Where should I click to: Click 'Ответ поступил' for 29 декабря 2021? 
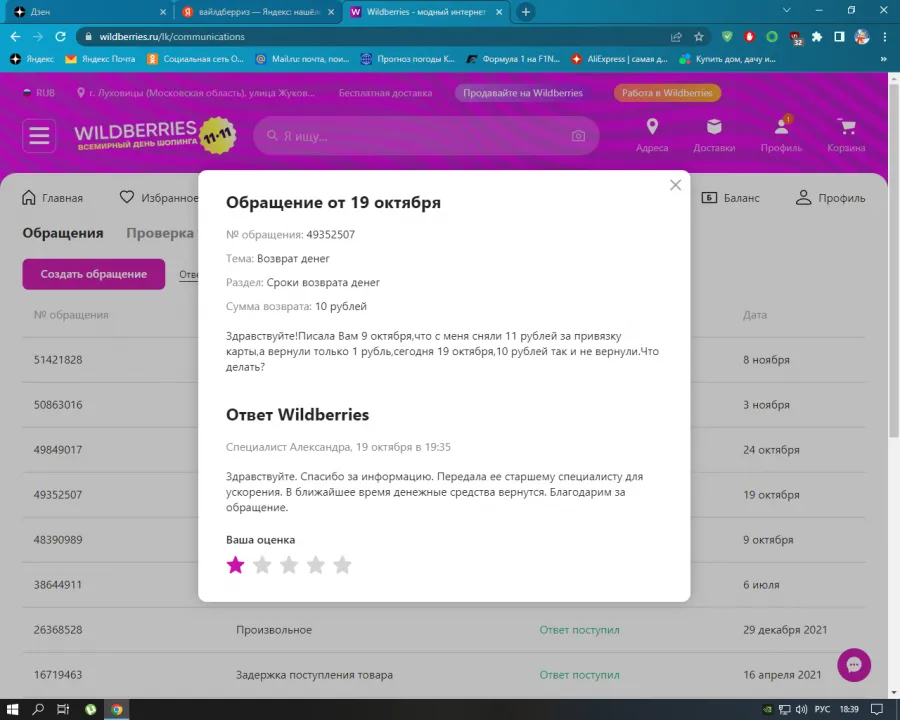point(579,630)
